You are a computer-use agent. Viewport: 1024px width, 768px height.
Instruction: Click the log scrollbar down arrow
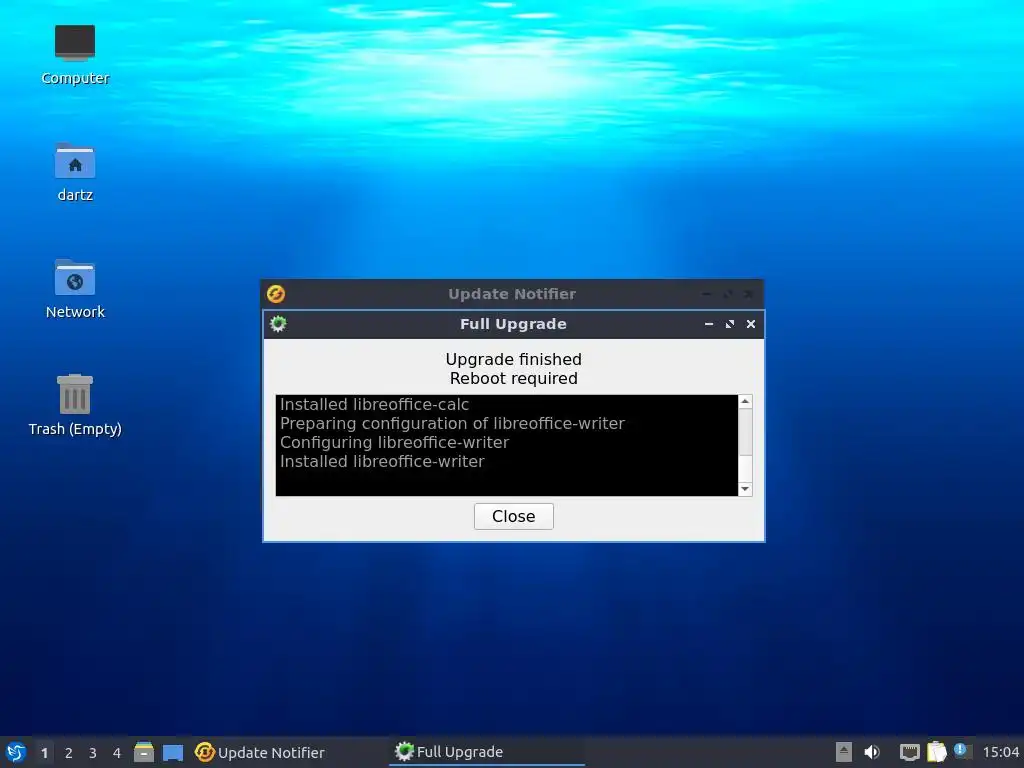[x=744, y=488]
